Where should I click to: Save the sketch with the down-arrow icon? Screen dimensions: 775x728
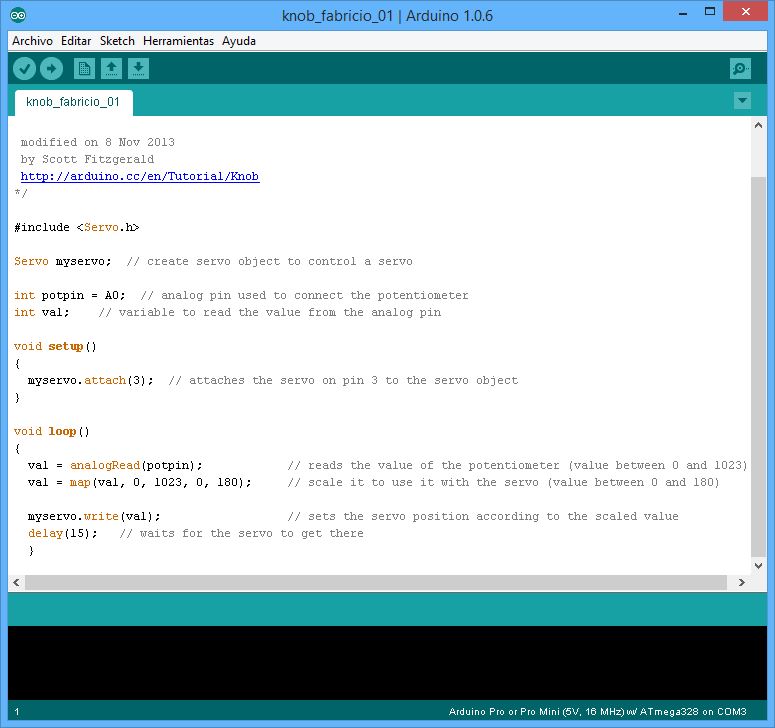138,69
